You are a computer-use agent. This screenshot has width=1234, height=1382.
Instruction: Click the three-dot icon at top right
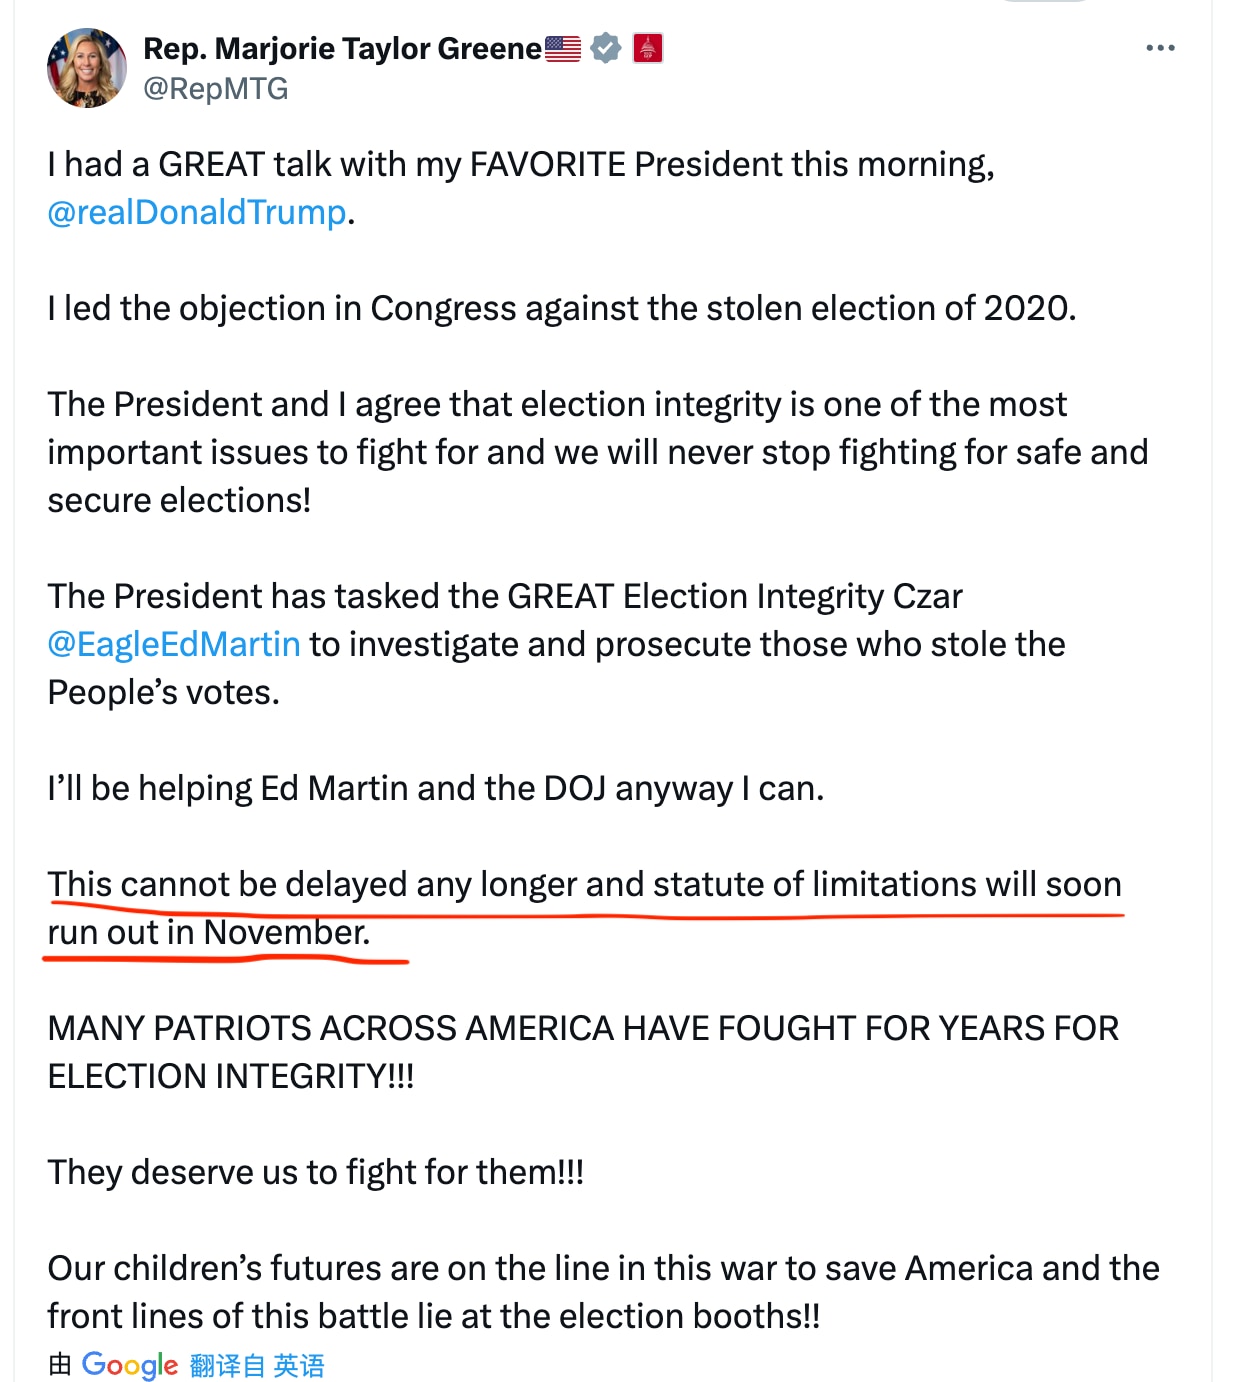click(1158, 46)
